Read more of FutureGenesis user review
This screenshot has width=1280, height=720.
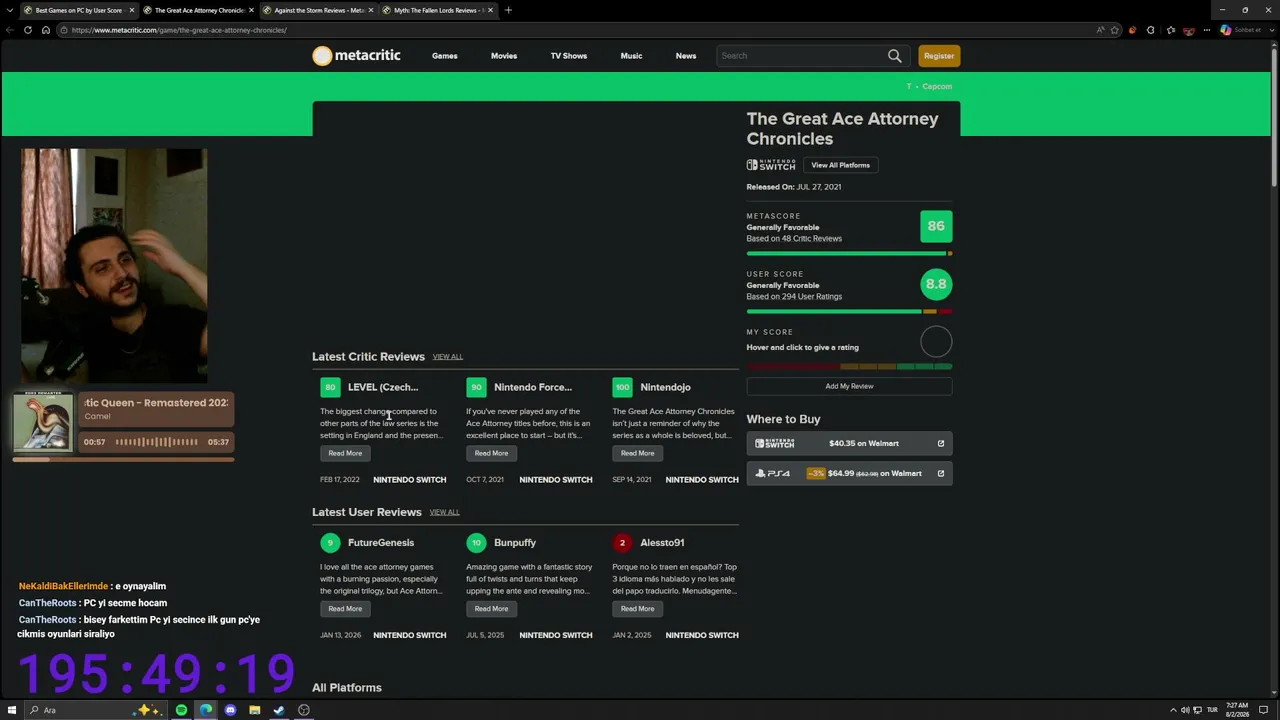(345, 609)
